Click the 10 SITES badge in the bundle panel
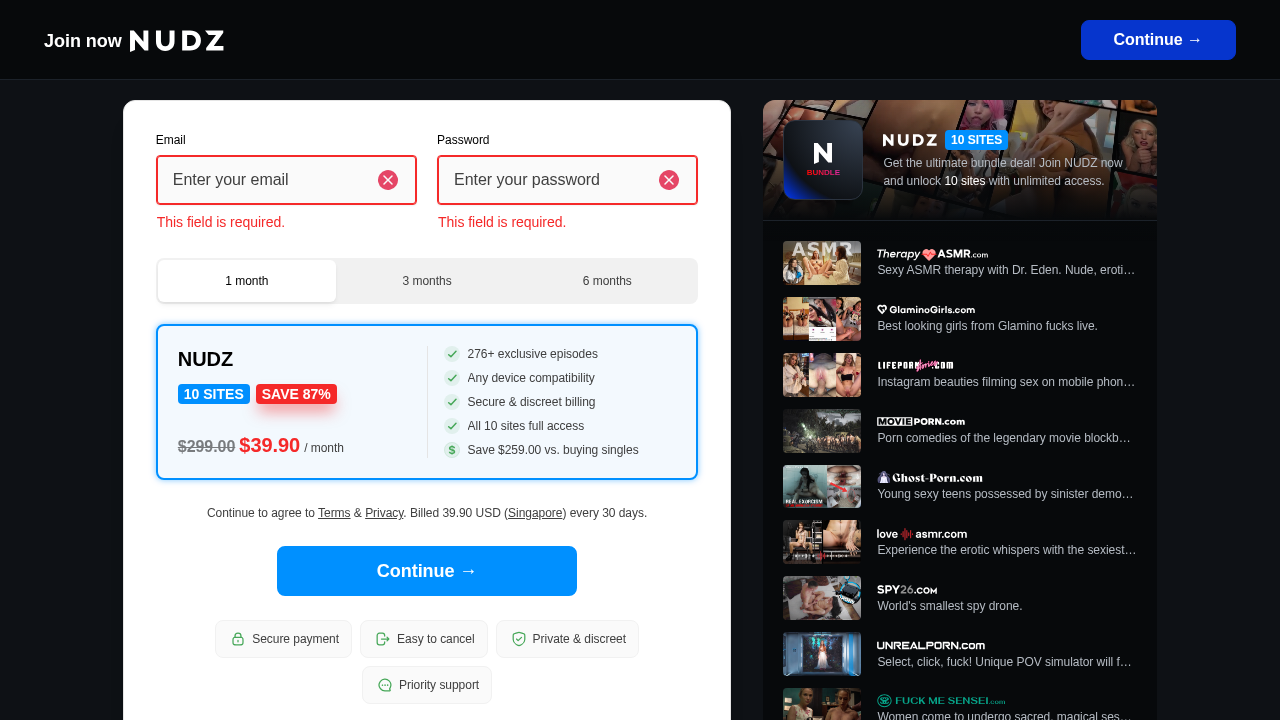The height and width of the screenshot is (720, 1280). pyautogui.click(x=976, y=140)
